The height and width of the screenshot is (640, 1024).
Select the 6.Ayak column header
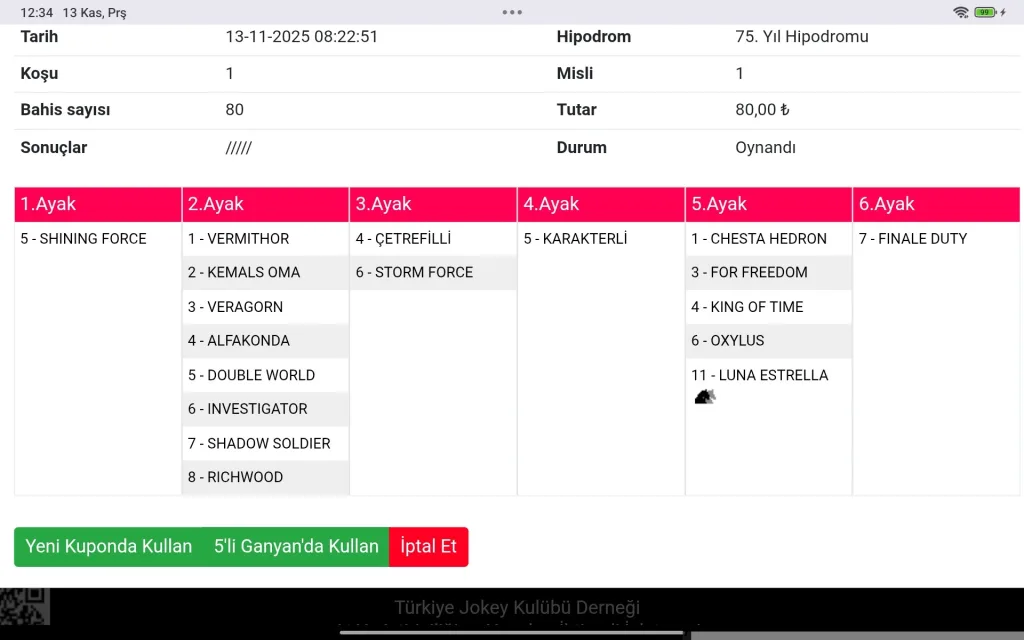936,204
